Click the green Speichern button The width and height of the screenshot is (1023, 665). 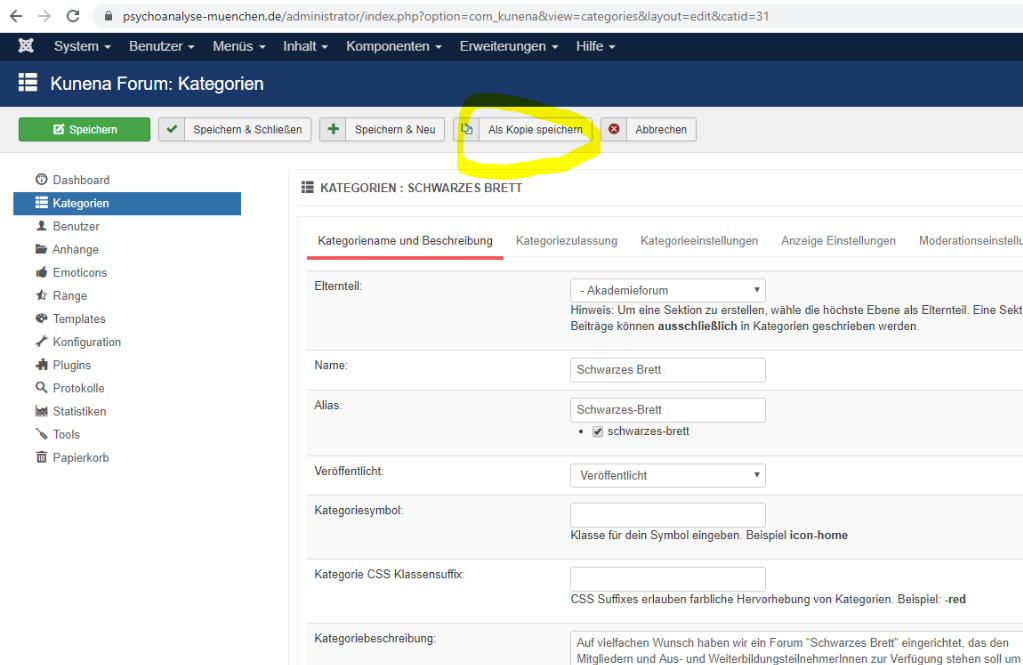[84, 130]
